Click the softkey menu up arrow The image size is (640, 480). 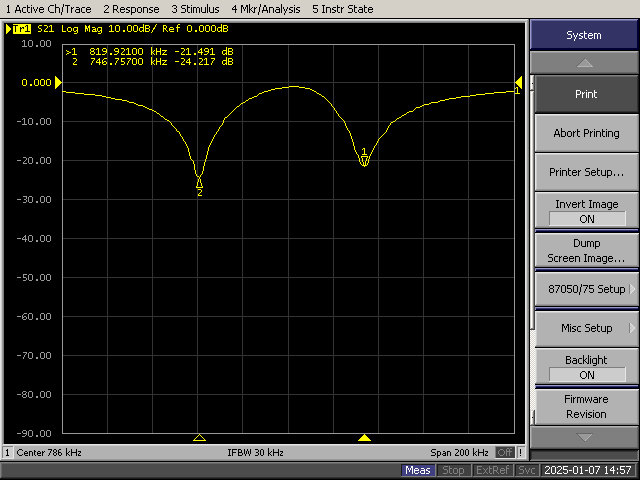point(584,63)
